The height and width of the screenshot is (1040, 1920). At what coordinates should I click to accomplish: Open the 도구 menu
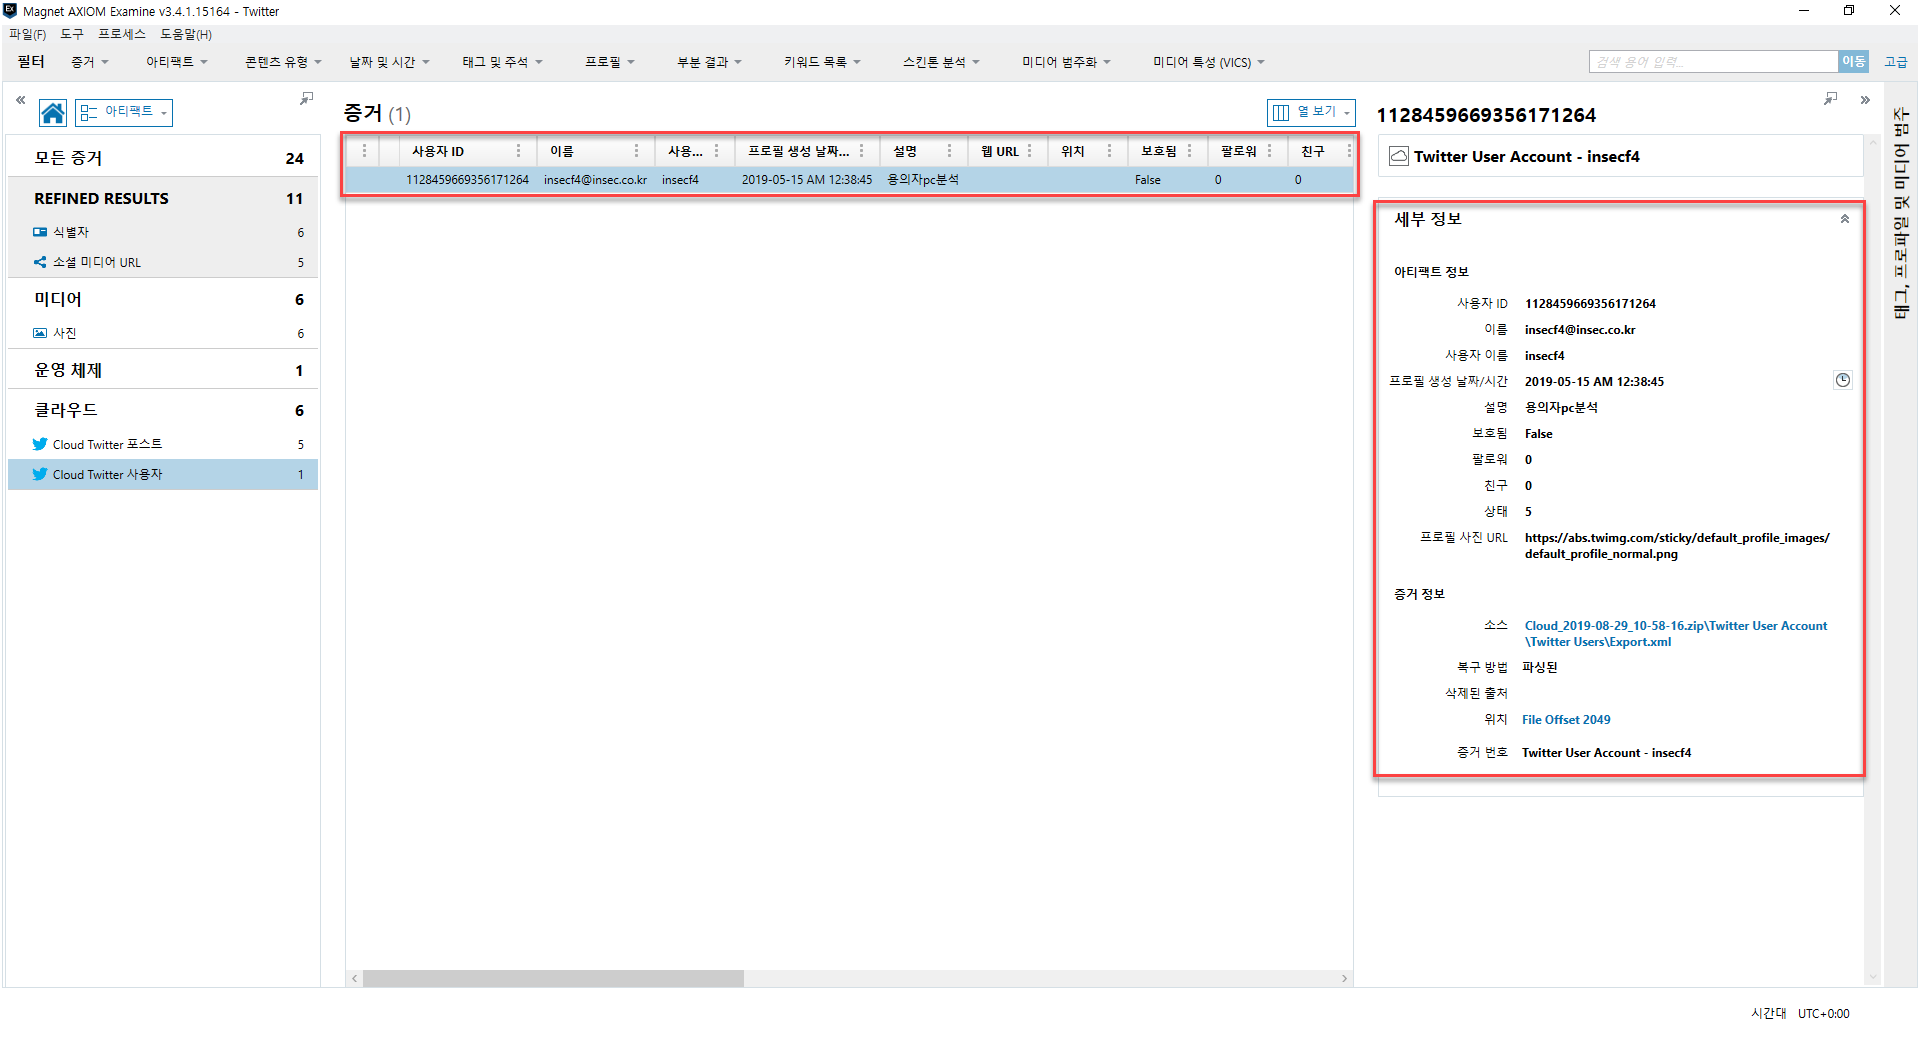[72, 34]
